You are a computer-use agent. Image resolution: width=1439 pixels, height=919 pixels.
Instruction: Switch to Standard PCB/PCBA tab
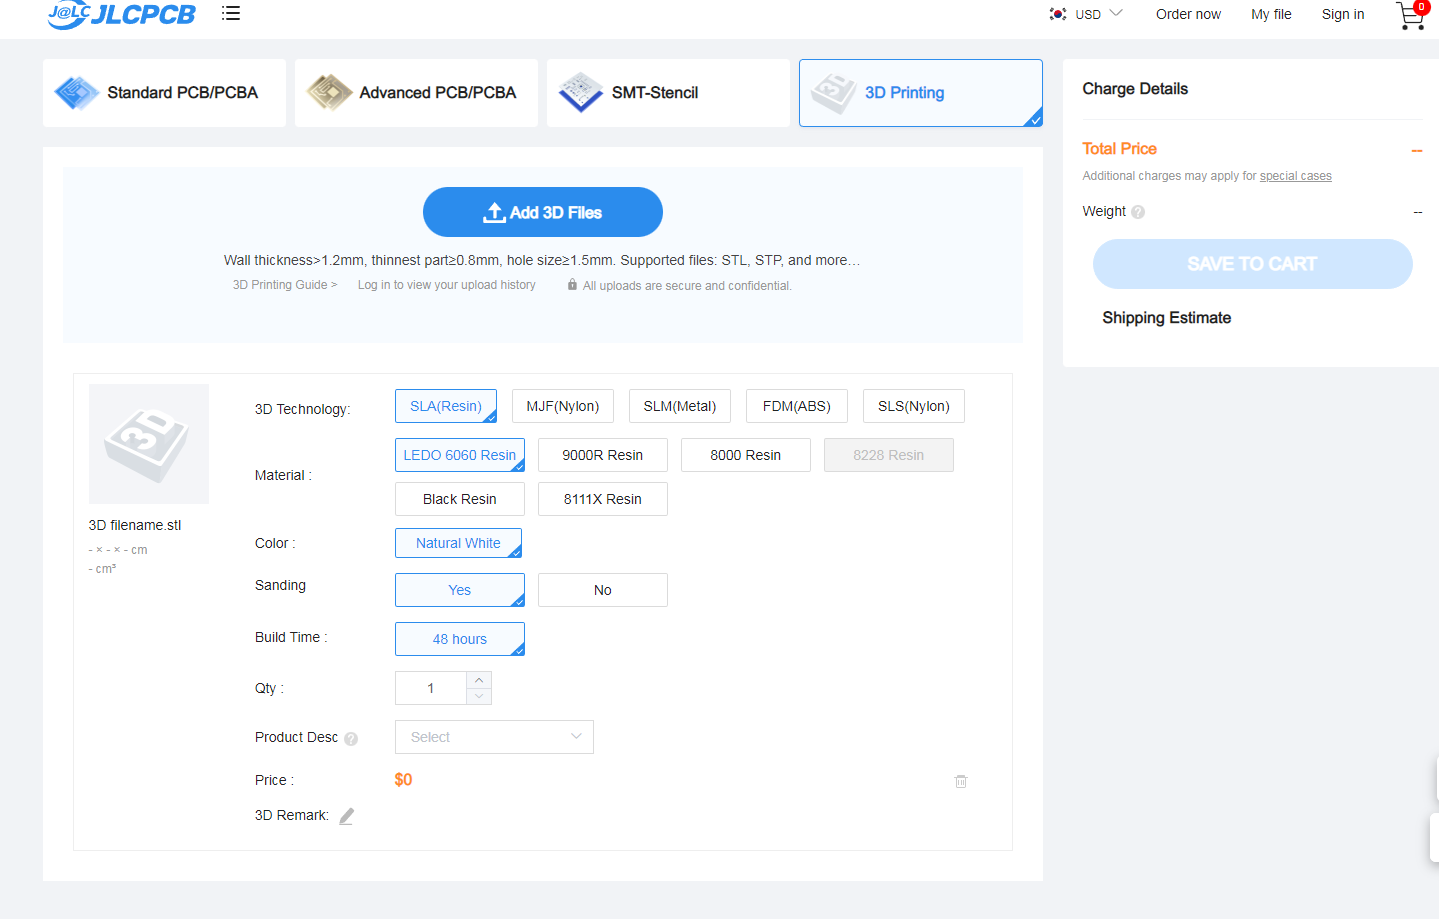164,93
